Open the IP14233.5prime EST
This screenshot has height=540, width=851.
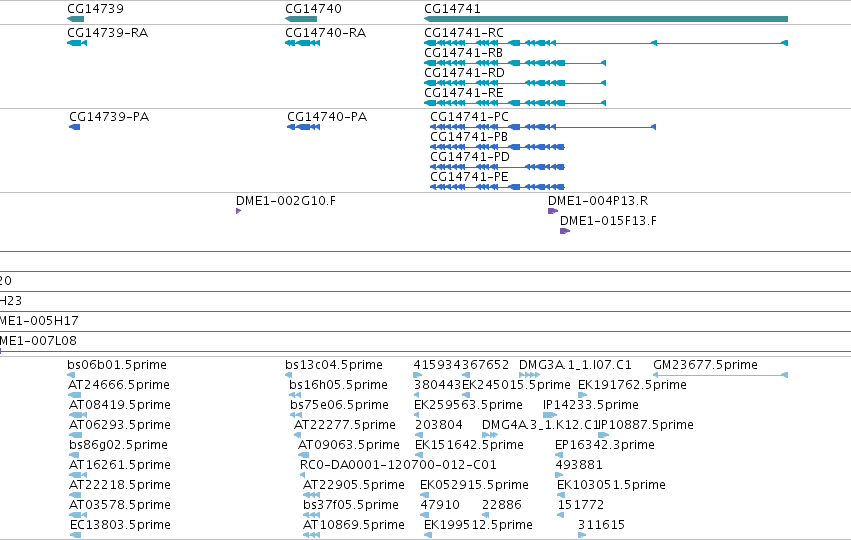tap(591, 405)
